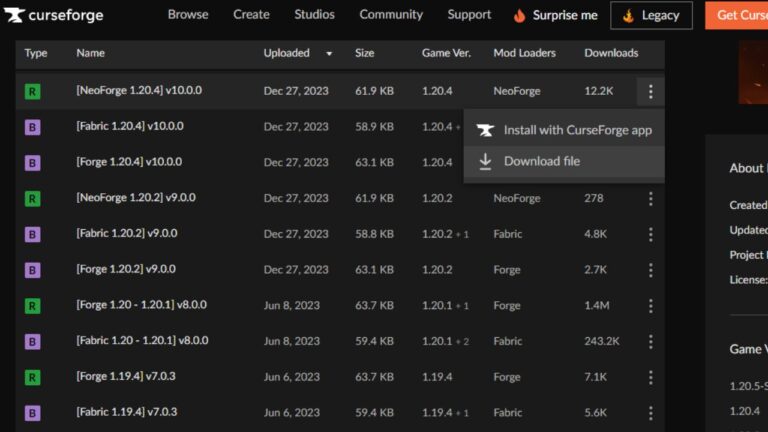
Task: Open three-dot menu for NeoForge 1.20.4 v10.0.0
Action: coord(650,91)
